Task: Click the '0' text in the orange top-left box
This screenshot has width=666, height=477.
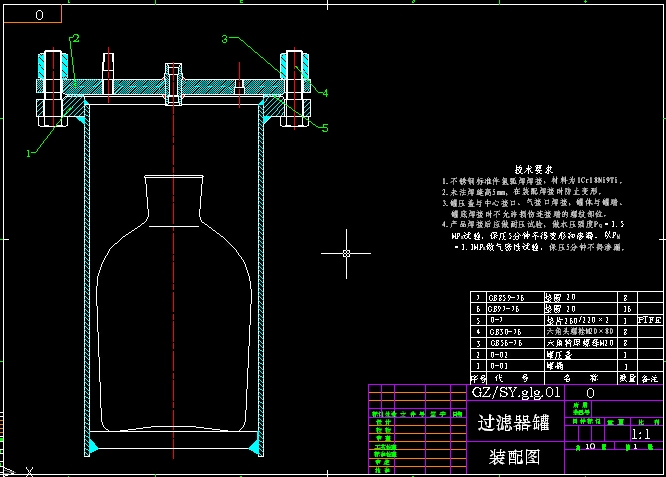Action: [x=40, y=15]
